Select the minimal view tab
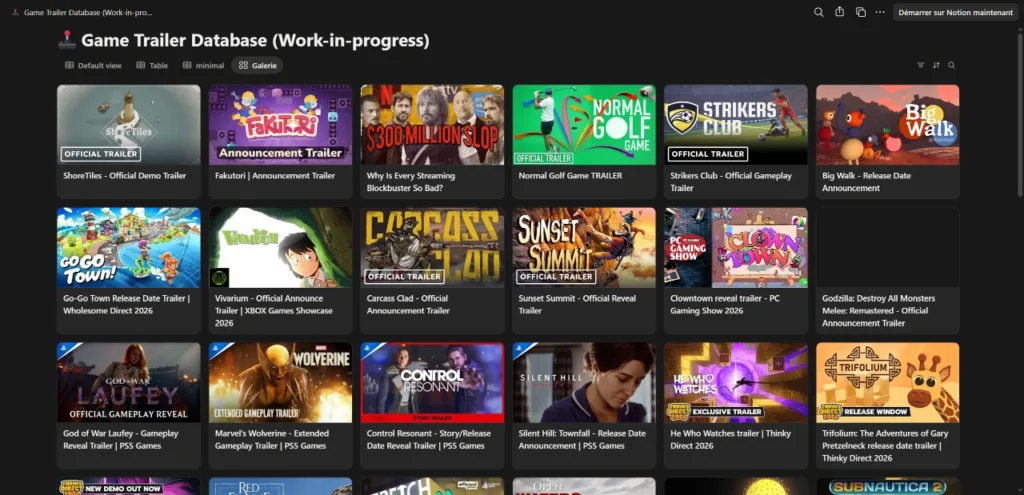1024x495 pixels. click(204, 65)
